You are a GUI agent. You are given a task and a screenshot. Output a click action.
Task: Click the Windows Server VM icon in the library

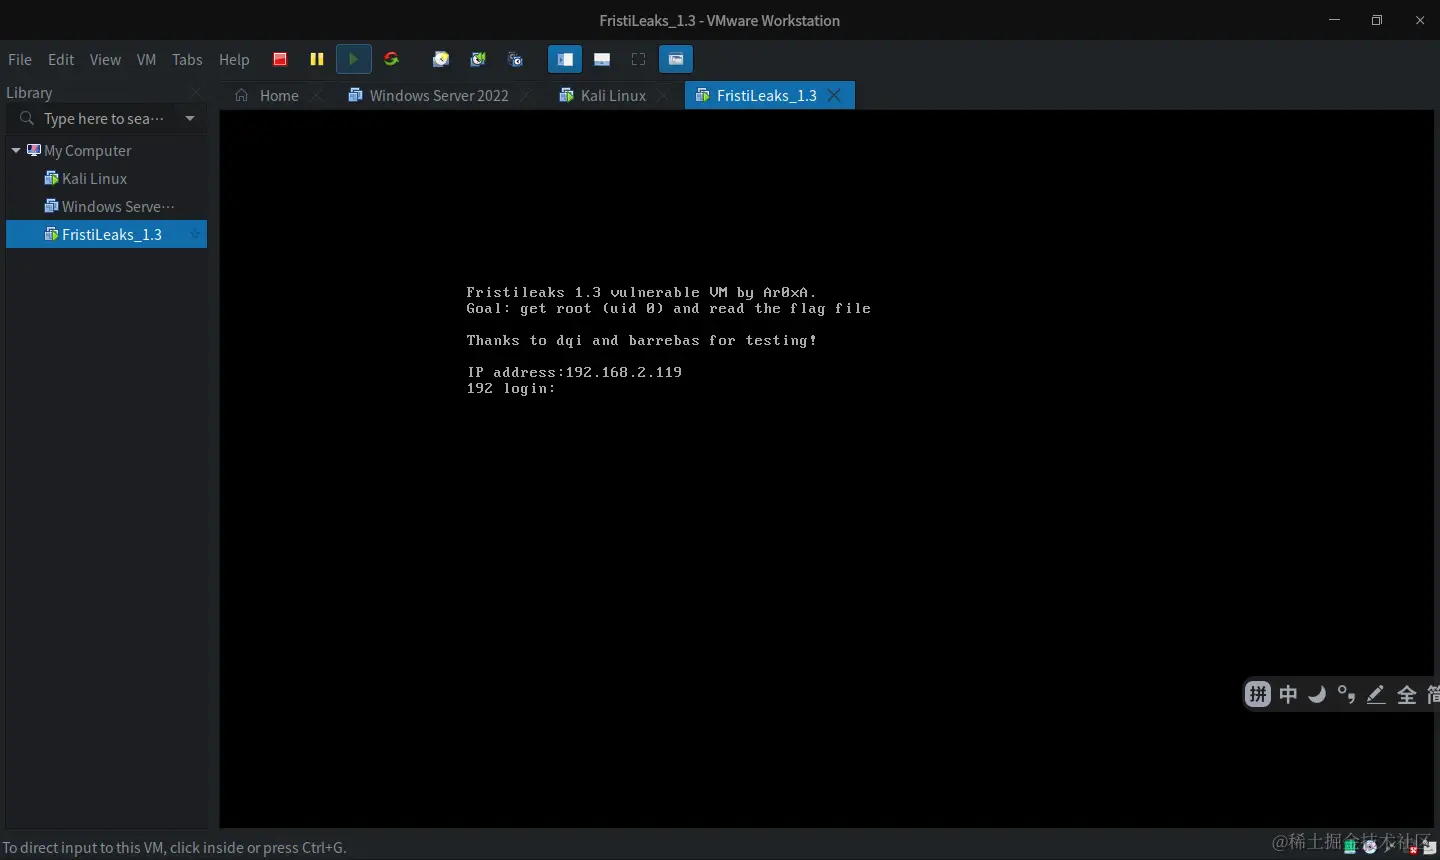(x=52, y=206)
